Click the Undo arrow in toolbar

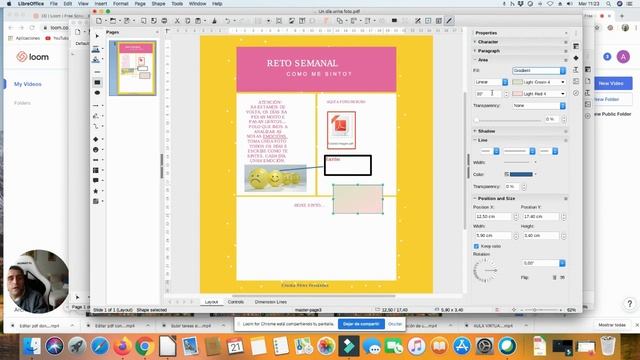click(x=227, y=20)
